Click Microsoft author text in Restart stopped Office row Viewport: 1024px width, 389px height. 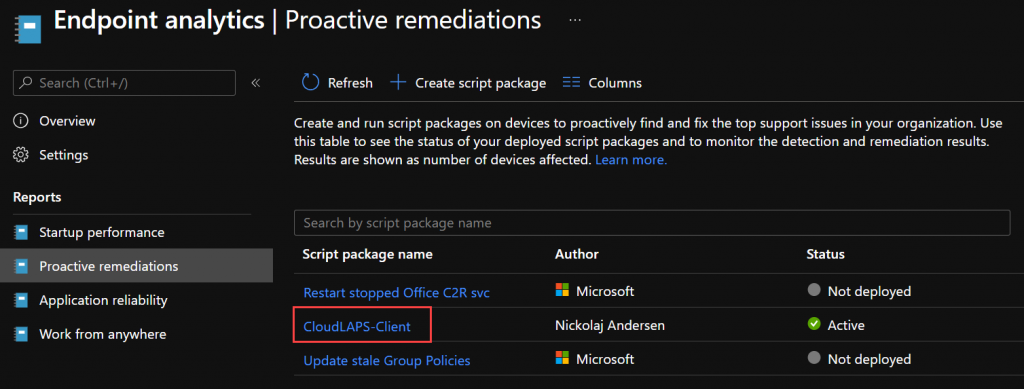coord(605,291)
